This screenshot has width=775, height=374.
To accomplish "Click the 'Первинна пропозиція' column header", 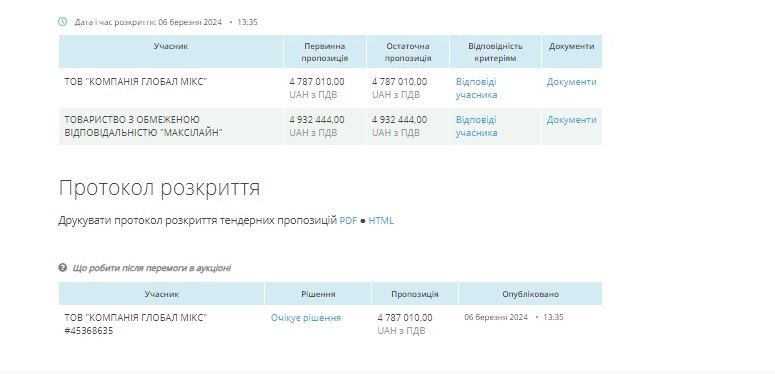I will click(325, 51).
